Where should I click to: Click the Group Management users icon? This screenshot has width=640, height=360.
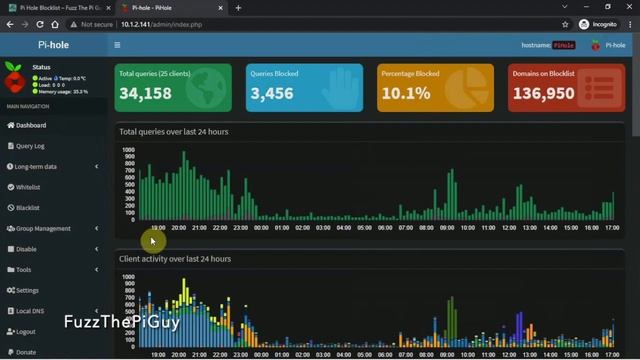pos(11,228)
